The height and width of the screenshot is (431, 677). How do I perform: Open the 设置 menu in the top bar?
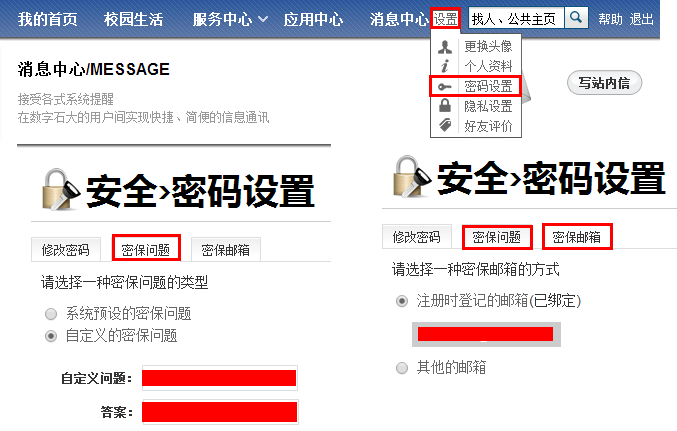tap(445, 19)
